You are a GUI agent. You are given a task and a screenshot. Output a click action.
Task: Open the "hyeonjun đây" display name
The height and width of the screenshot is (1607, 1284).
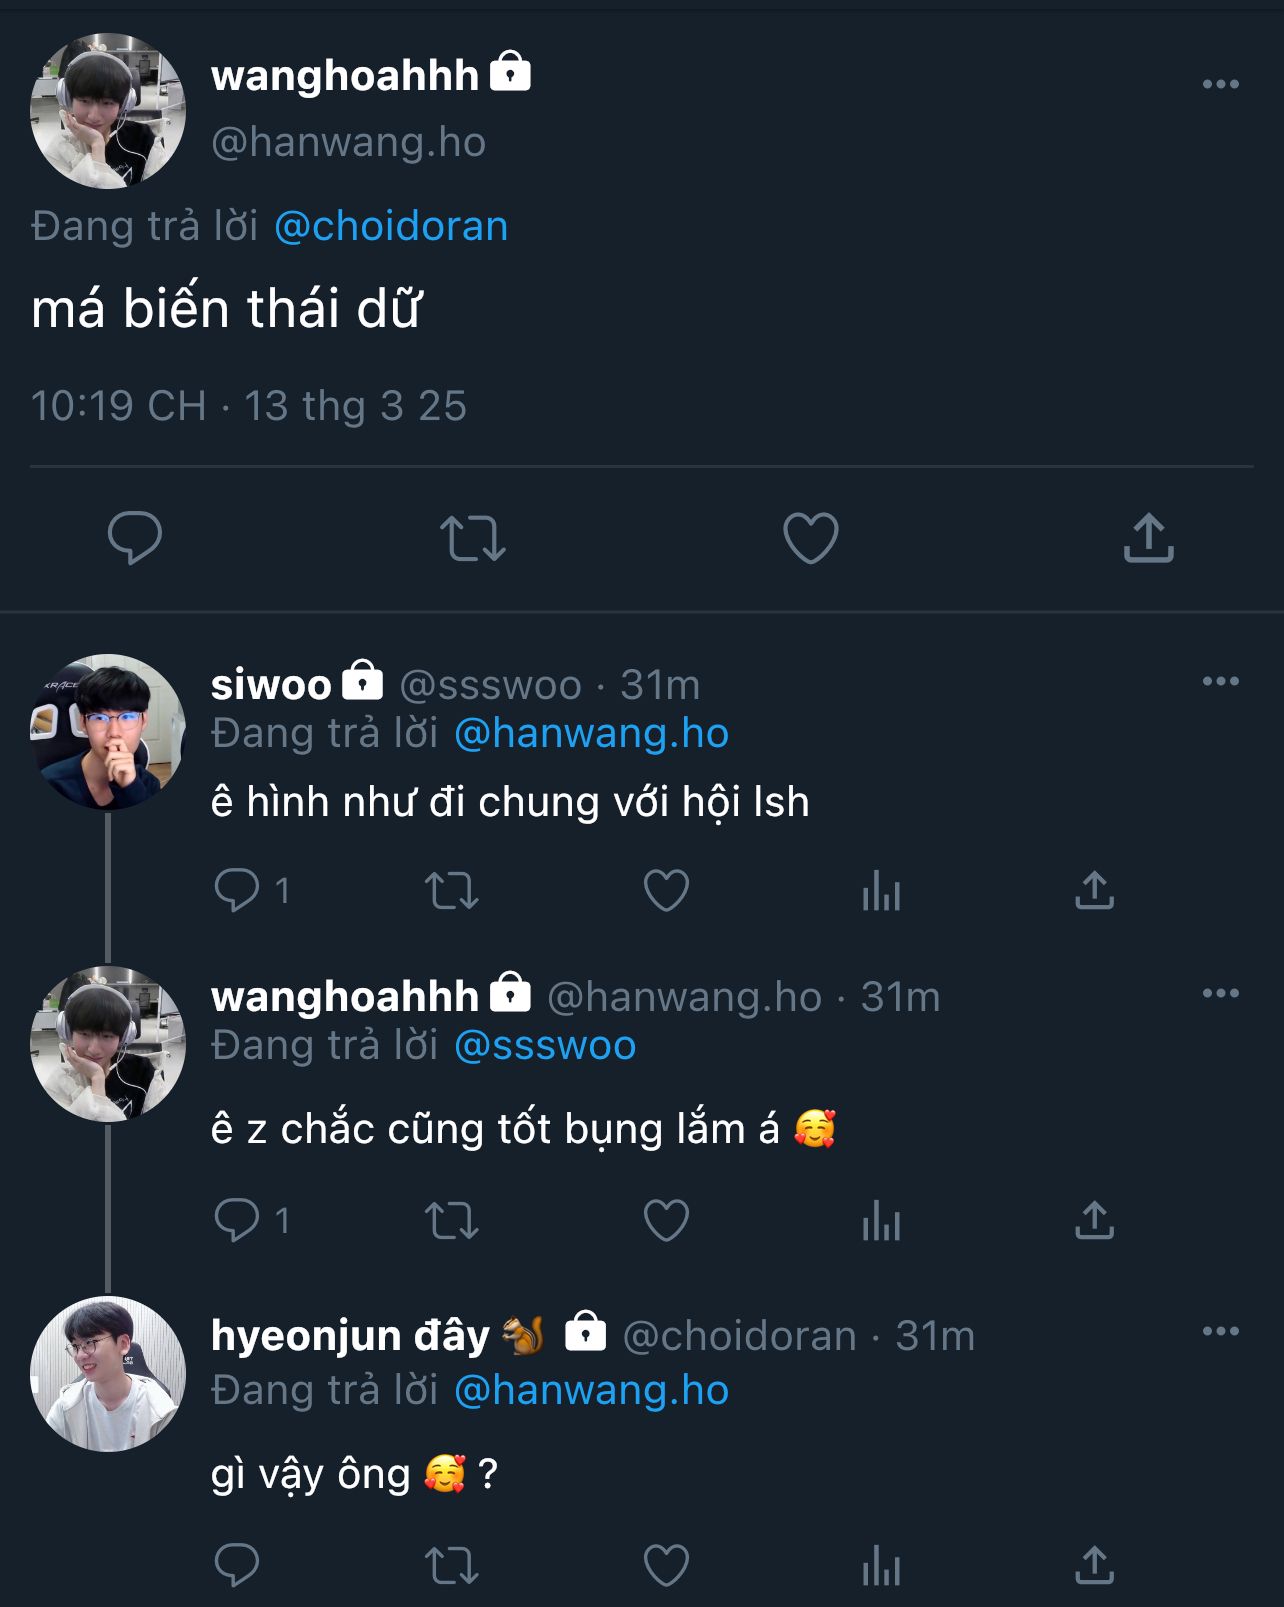(x=350, y=1336)
